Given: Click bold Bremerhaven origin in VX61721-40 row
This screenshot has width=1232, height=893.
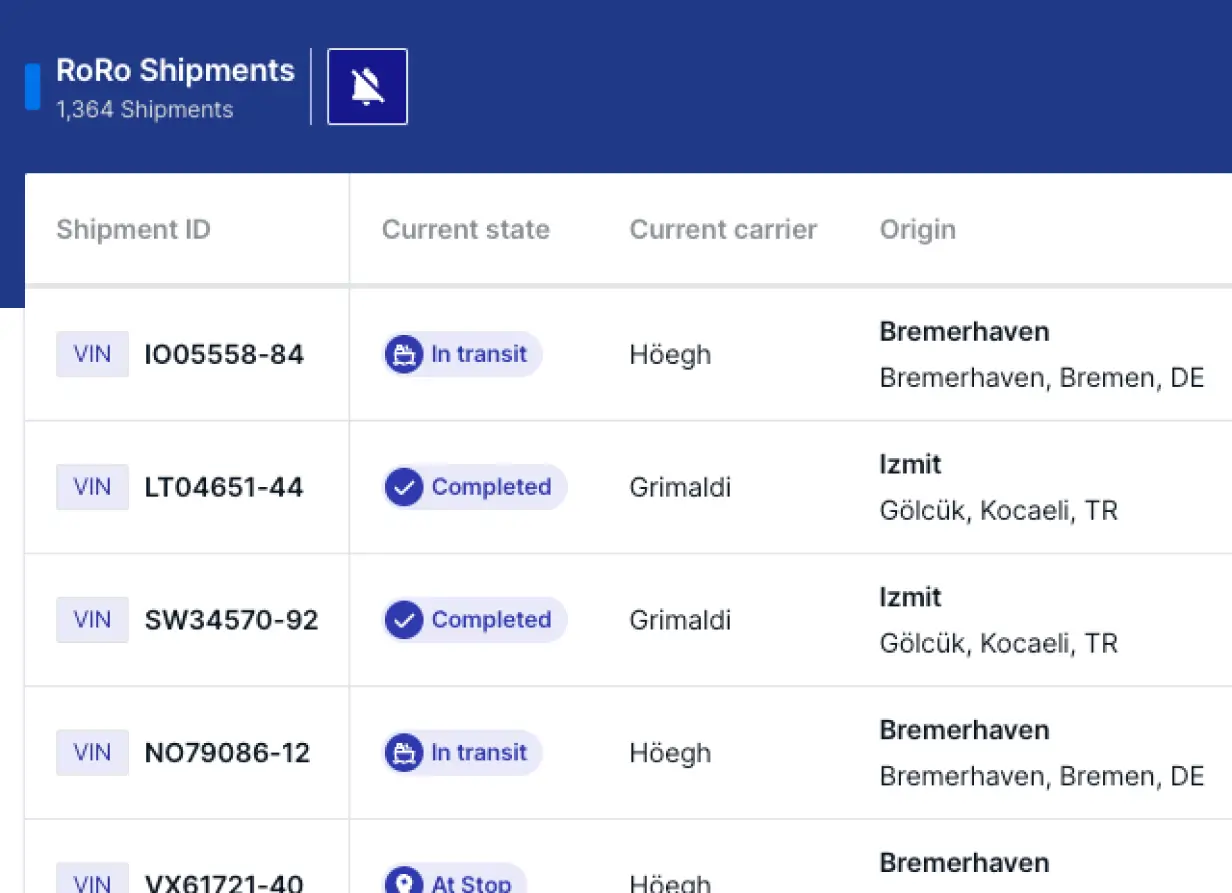Looking at the screenshot, I should pyautogui.click(x=965, y=863).
